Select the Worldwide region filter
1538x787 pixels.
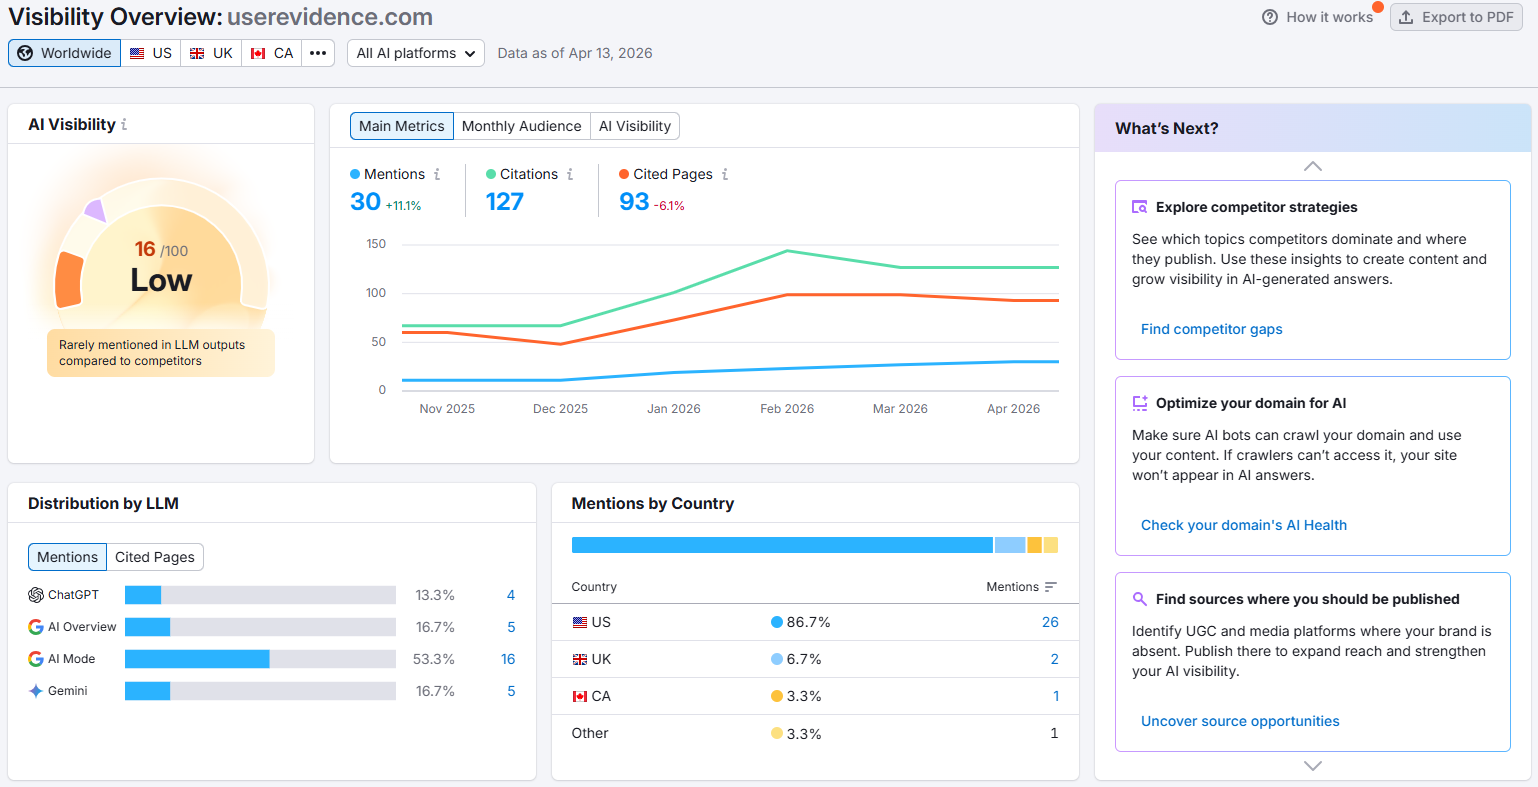[x=65, y=53]
